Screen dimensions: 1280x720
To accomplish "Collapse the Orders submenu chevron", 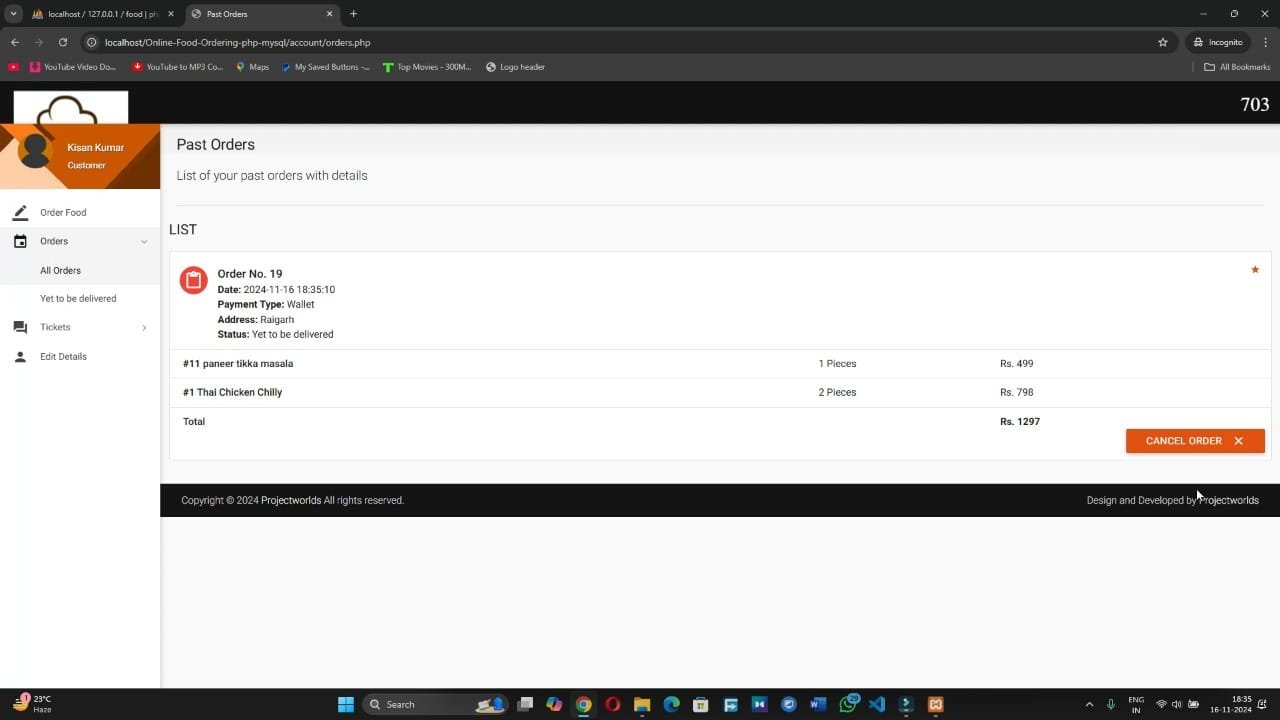I will (144, 242).
